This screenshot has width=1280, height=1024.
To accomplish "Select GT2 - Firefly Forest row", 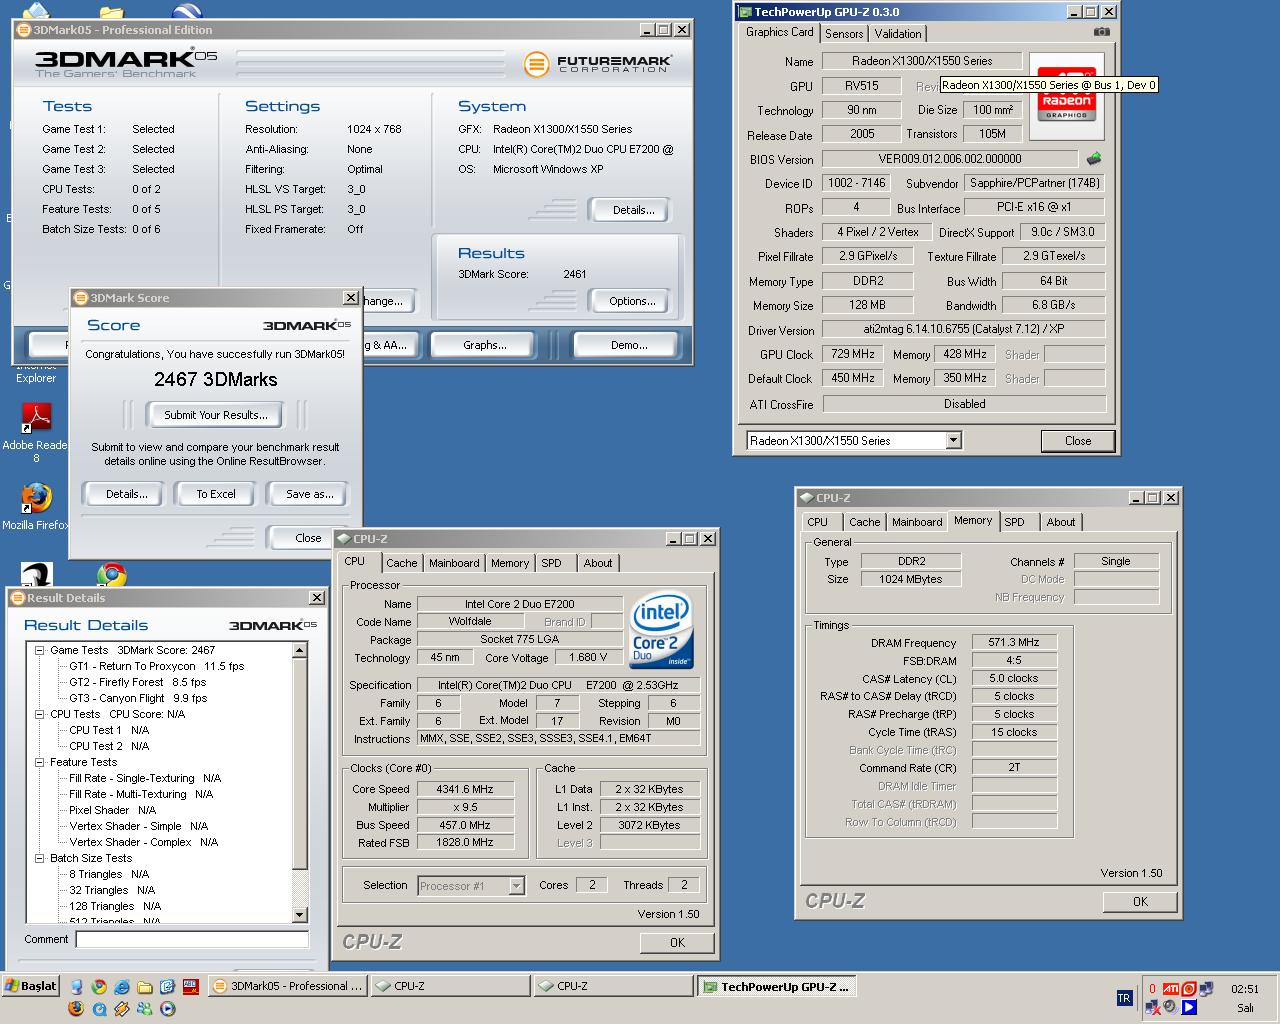I will tap(138, 682).
